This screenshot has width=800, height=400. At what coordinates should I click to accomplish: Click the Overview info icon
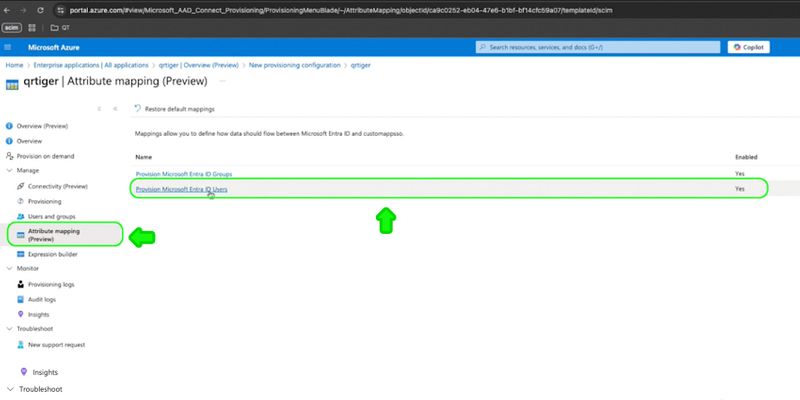tap(9, 141)
